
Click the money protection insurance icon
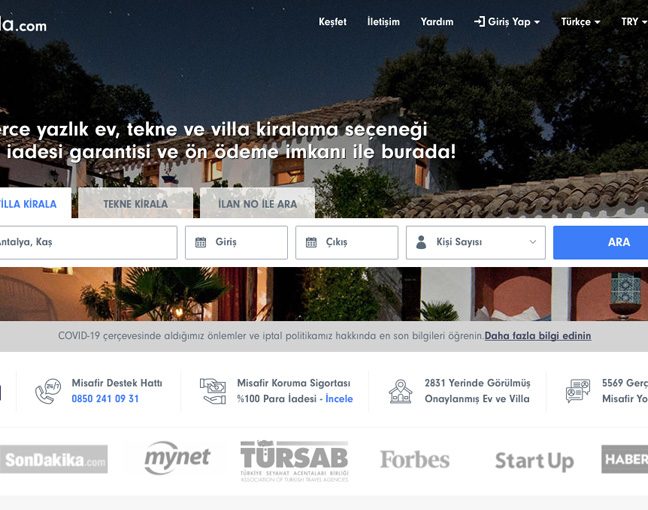point(213,391)
